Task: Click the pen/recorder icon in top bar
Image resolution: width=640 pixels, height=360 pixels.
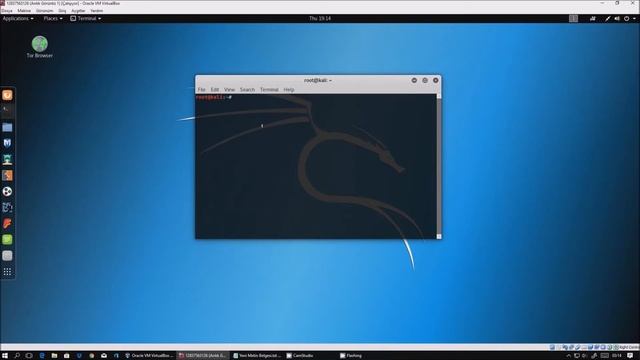Action: coord(608,18)
